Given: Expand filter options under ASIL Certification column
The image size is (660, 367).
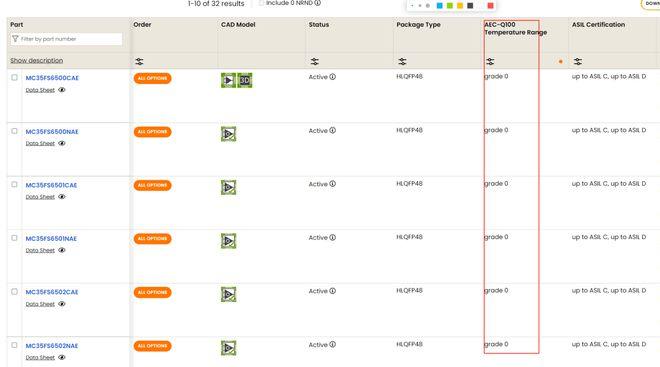Looking at the screenshot, I should click(x=578, y=61).
